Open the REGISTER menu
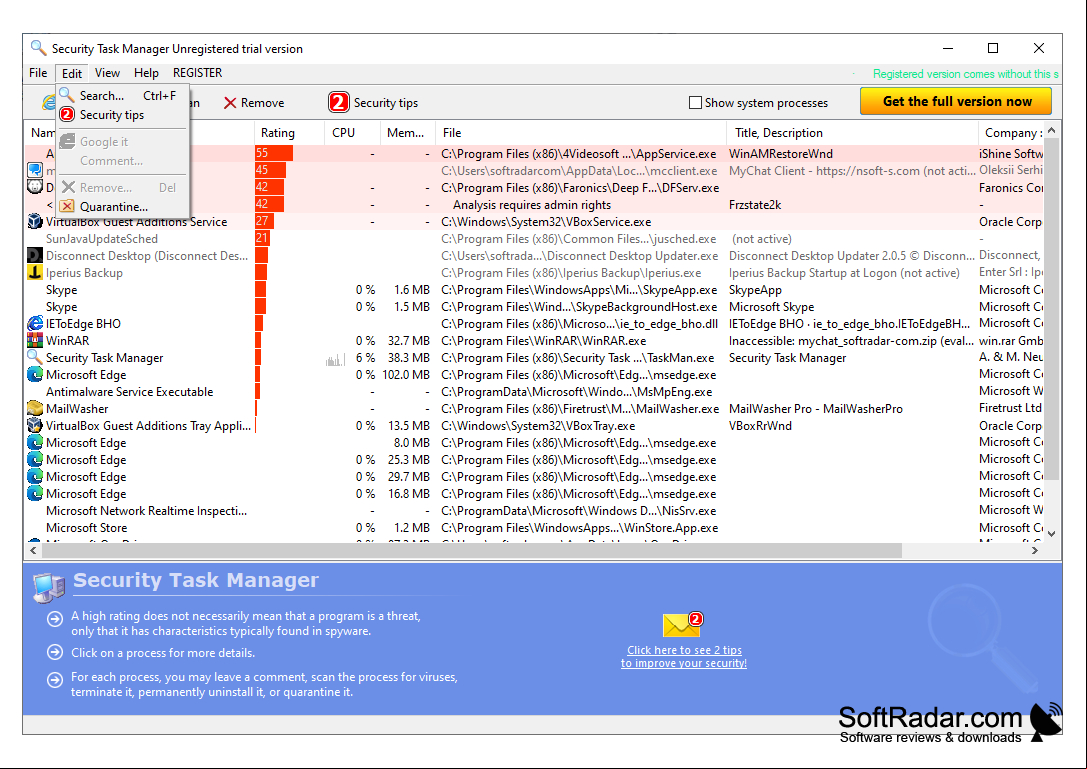1087x769 pixels. click(x=198, y=73)
